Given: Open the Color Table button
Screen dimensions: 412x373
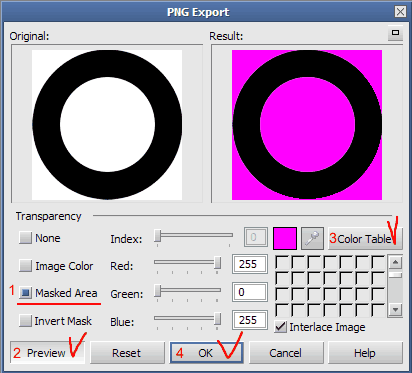Looking at the screenshot, I should click(365, 238).
